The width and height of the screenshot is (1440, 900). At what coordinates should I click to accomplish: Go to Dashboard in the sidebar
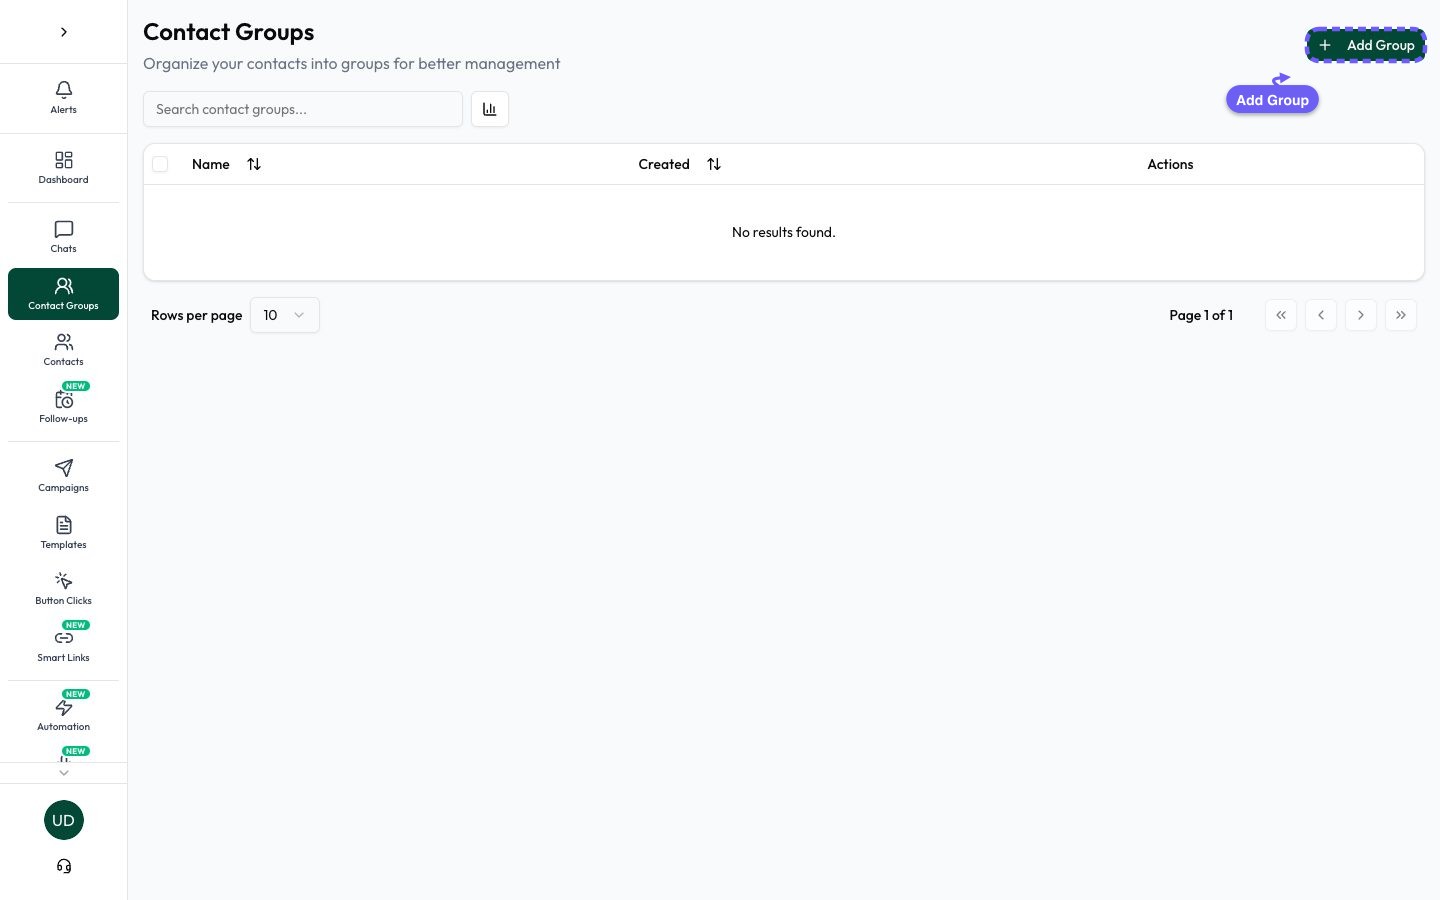tap(63, 168)
